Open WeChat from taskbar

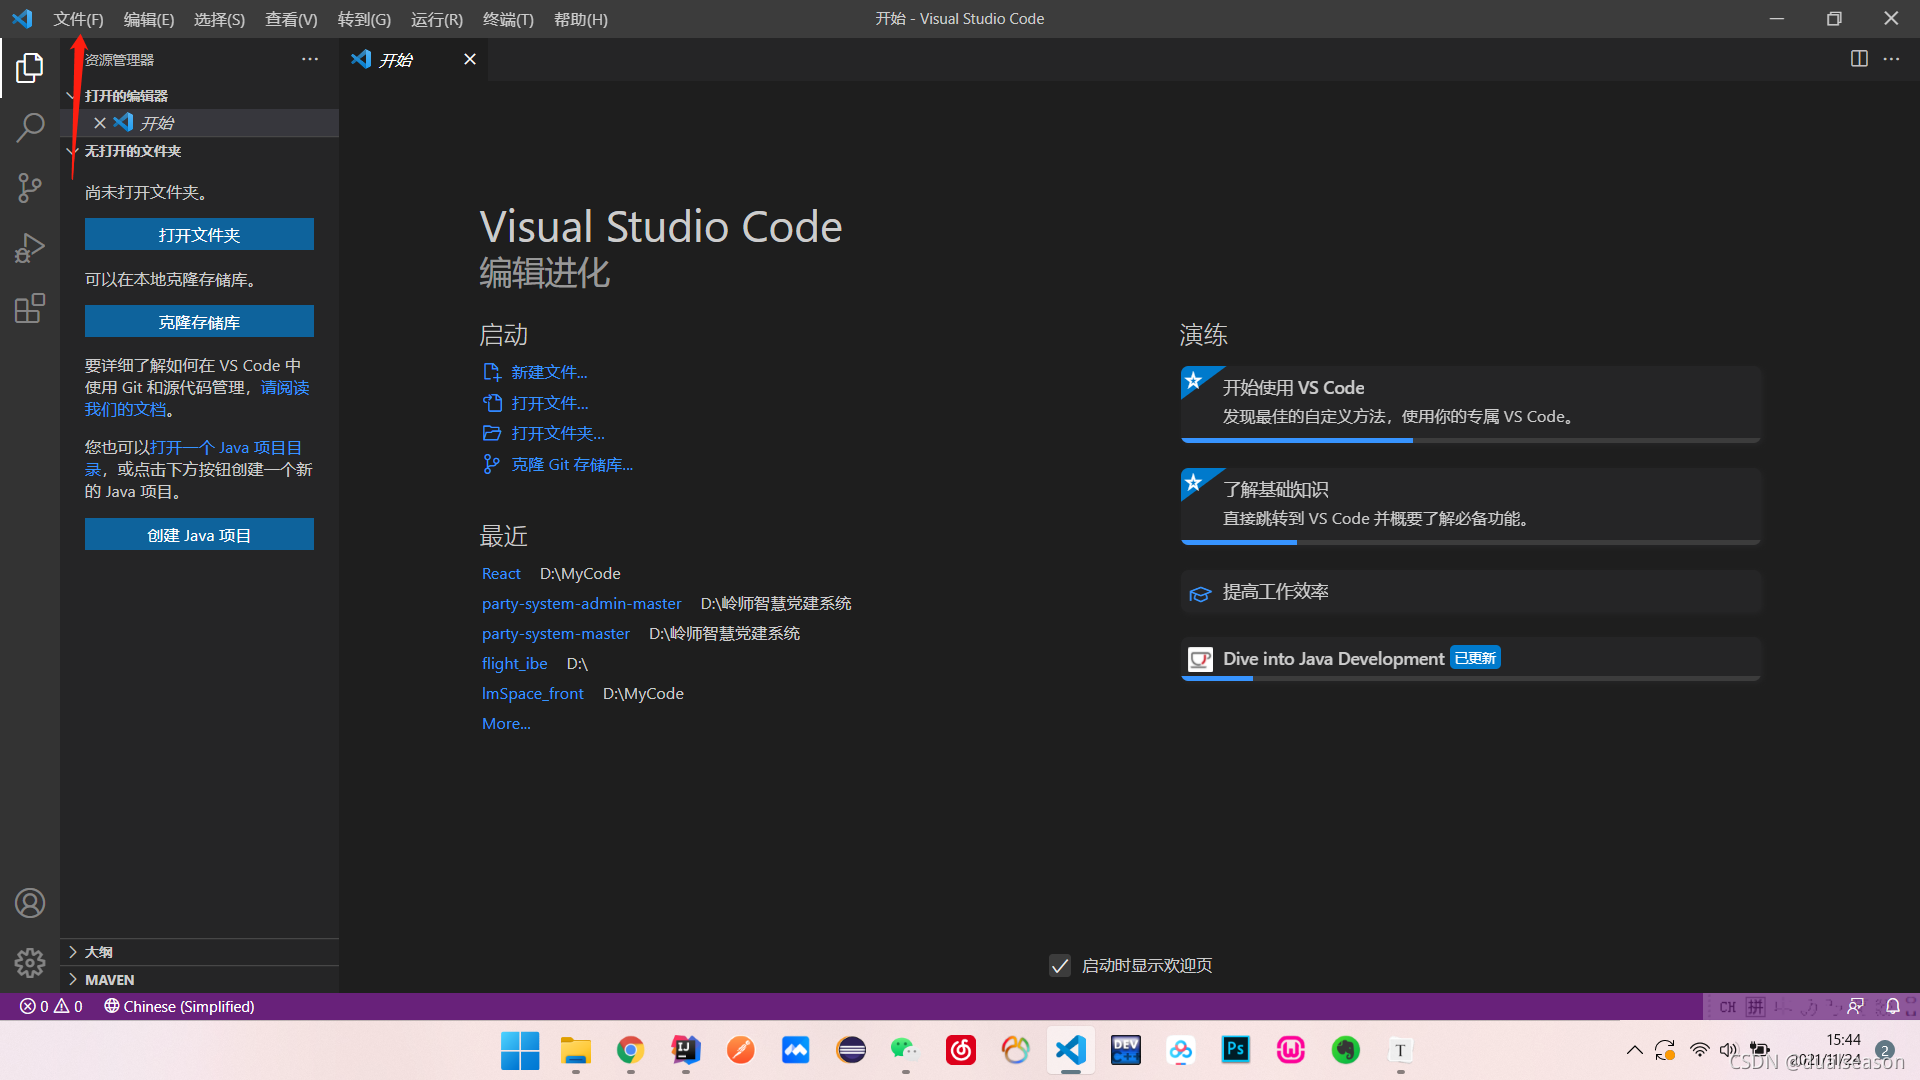(x=905, y=1050)
